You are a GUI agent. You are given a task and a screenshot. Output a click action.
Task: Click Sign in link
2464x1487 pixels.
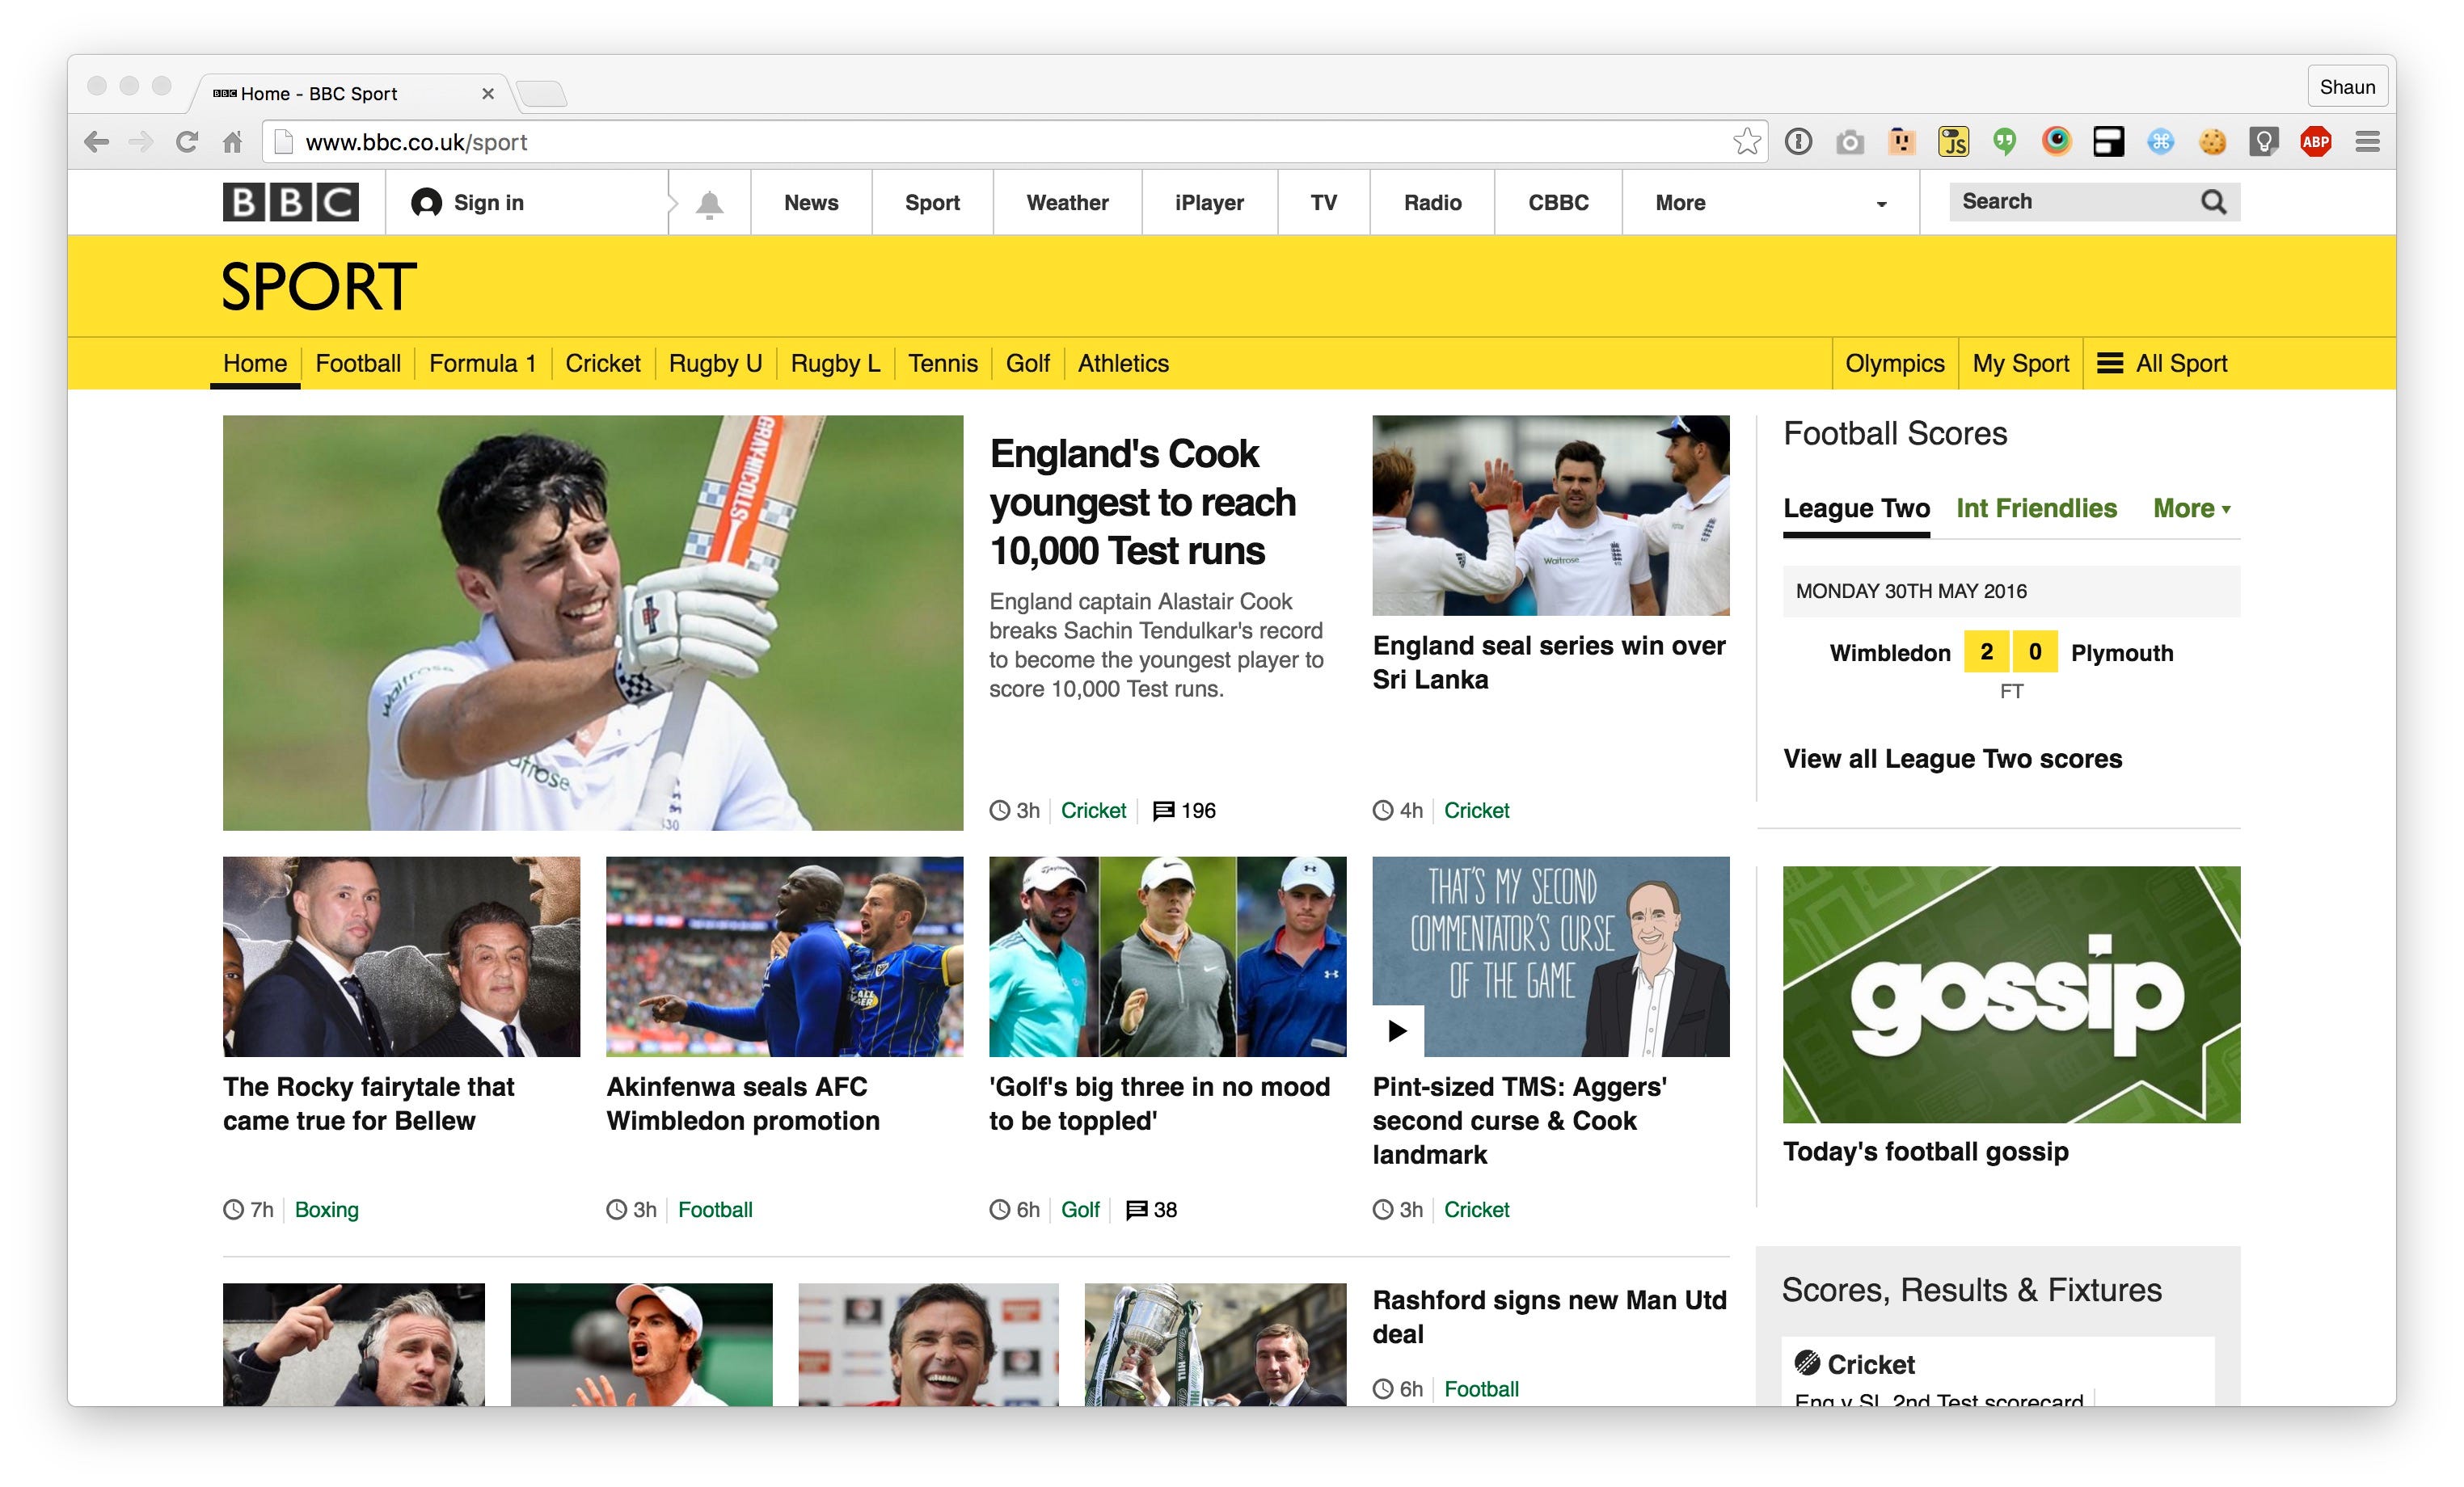point(468,203)
